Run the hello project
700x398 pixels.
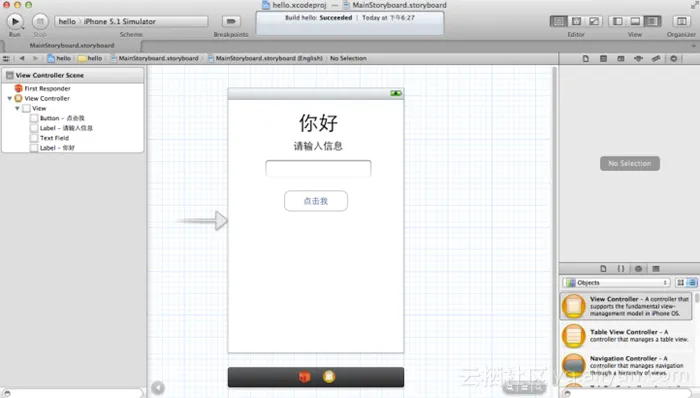(15, 21)
